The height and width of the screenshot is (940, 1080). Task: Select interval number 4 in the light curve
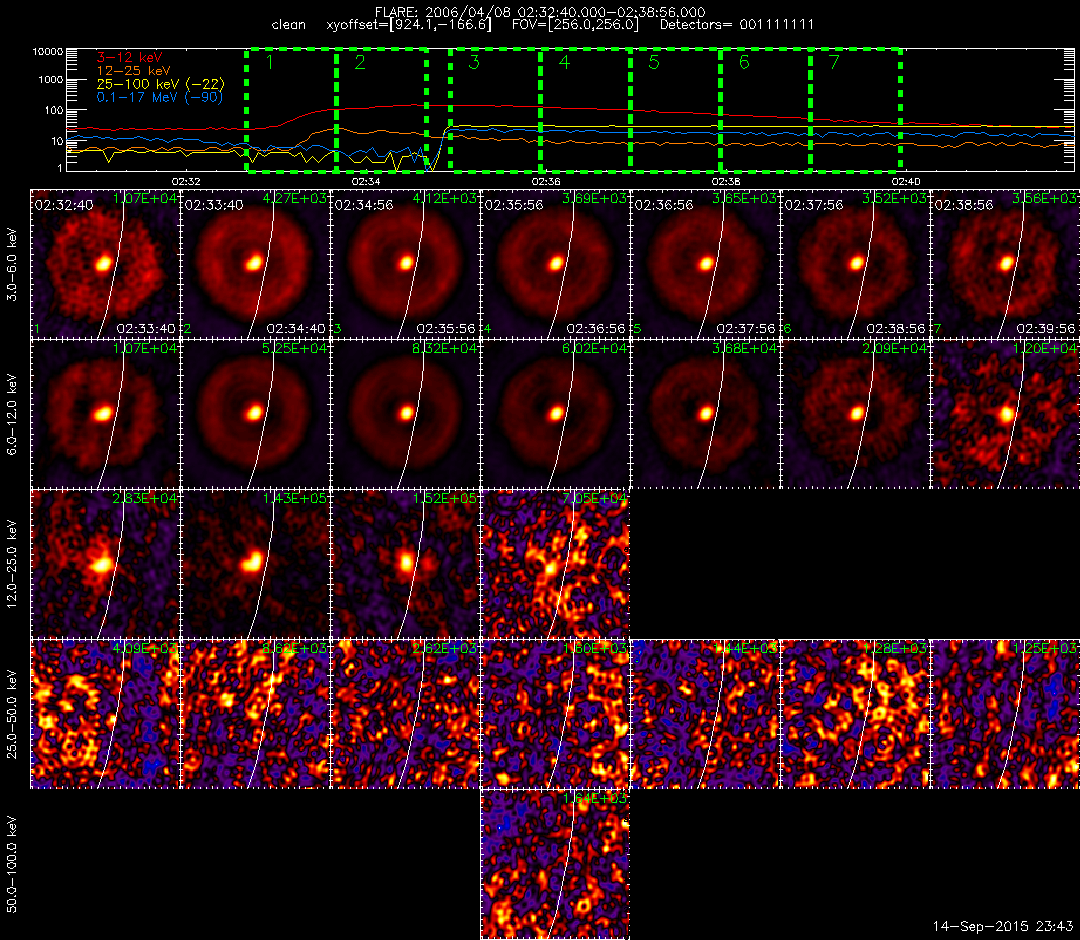(x=564, y=63)
